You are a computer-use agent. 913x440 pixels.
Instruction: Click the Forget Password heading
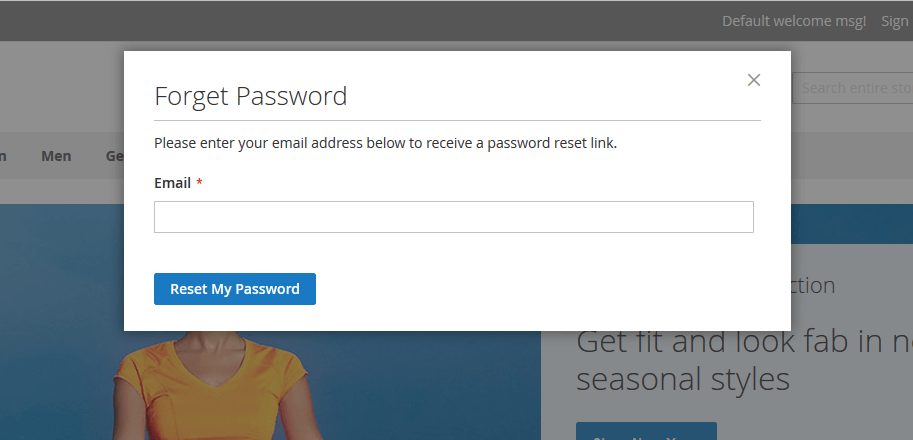click(250, 97)
